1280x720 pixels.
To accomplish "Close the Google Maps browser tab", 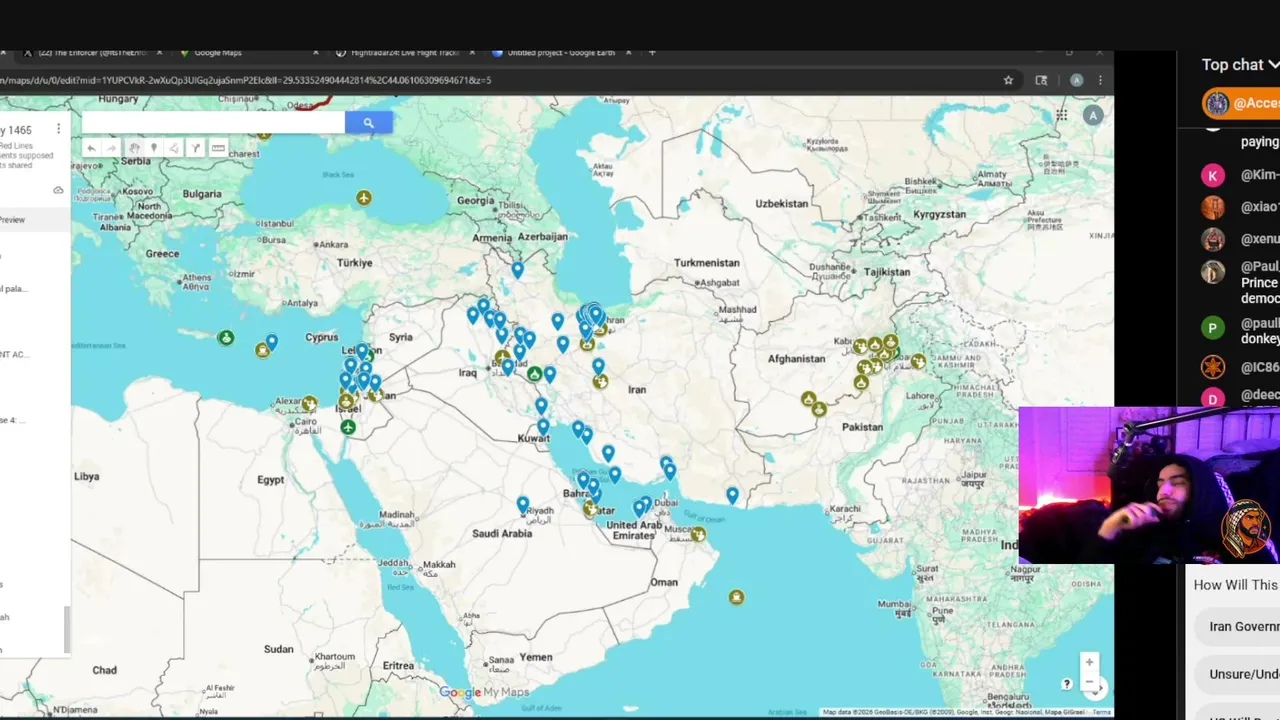I will [x=316, y=53].
